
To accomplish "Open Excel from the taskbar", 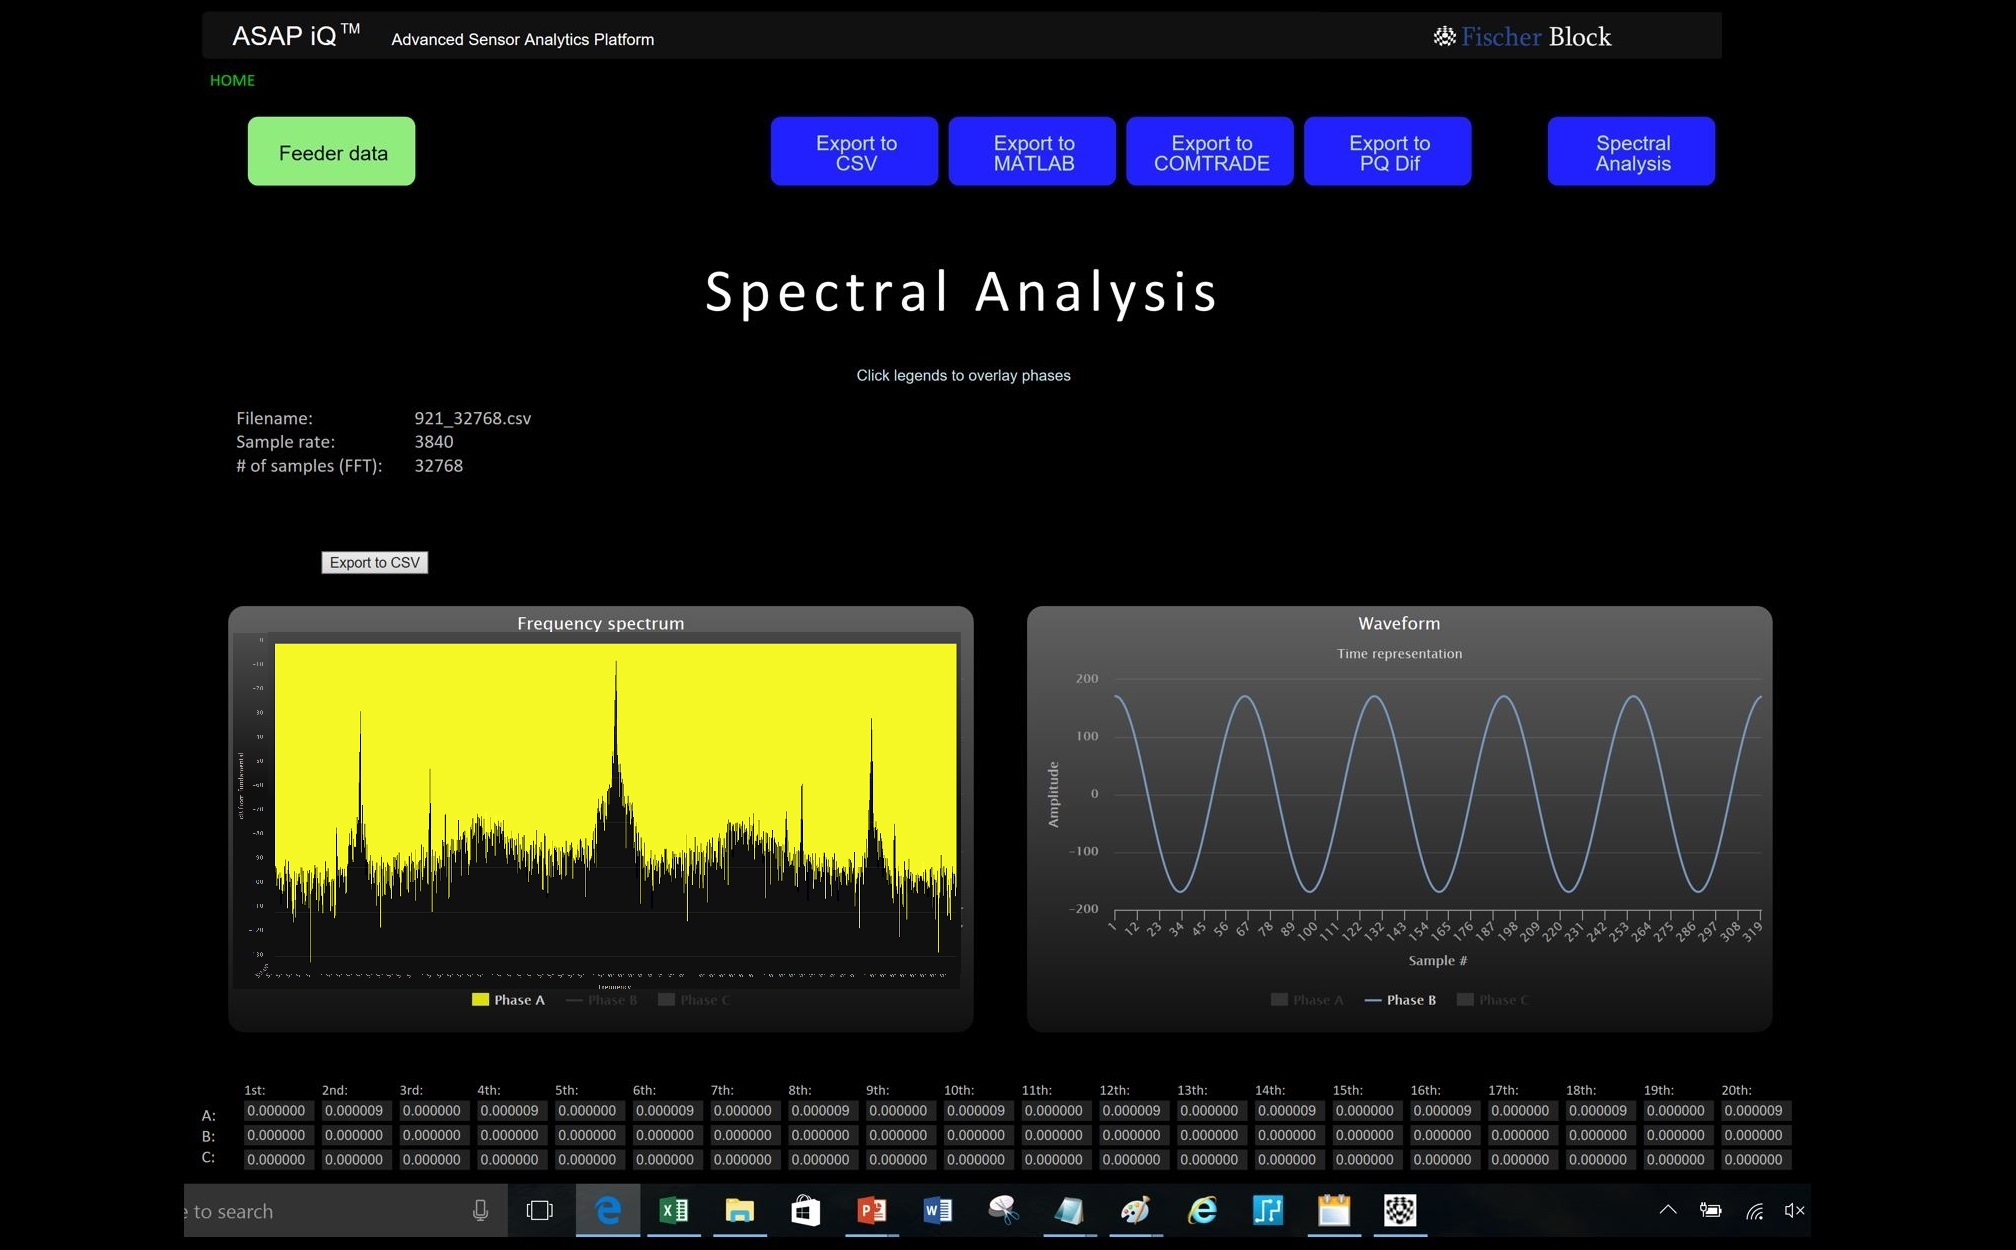I will (x=674, y=1211).
